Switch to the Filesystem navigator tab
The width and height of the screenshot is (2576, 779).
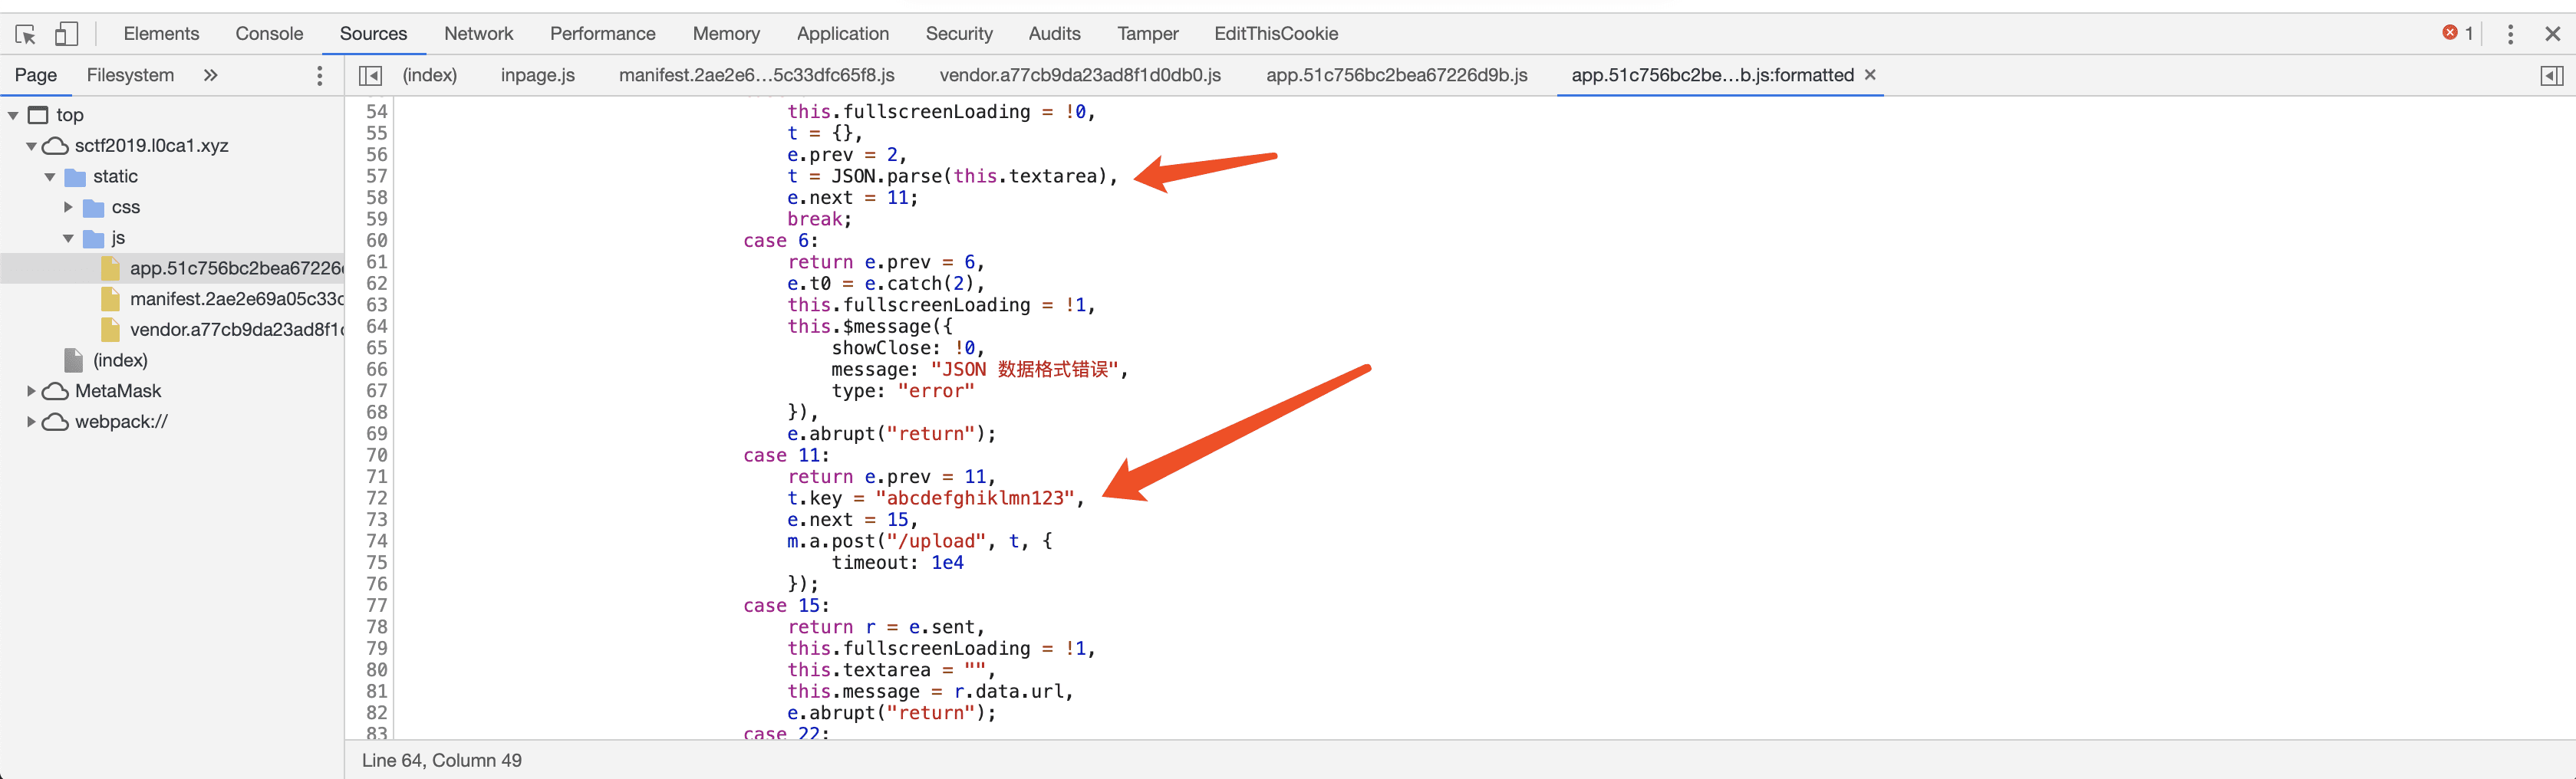[130, 76]
